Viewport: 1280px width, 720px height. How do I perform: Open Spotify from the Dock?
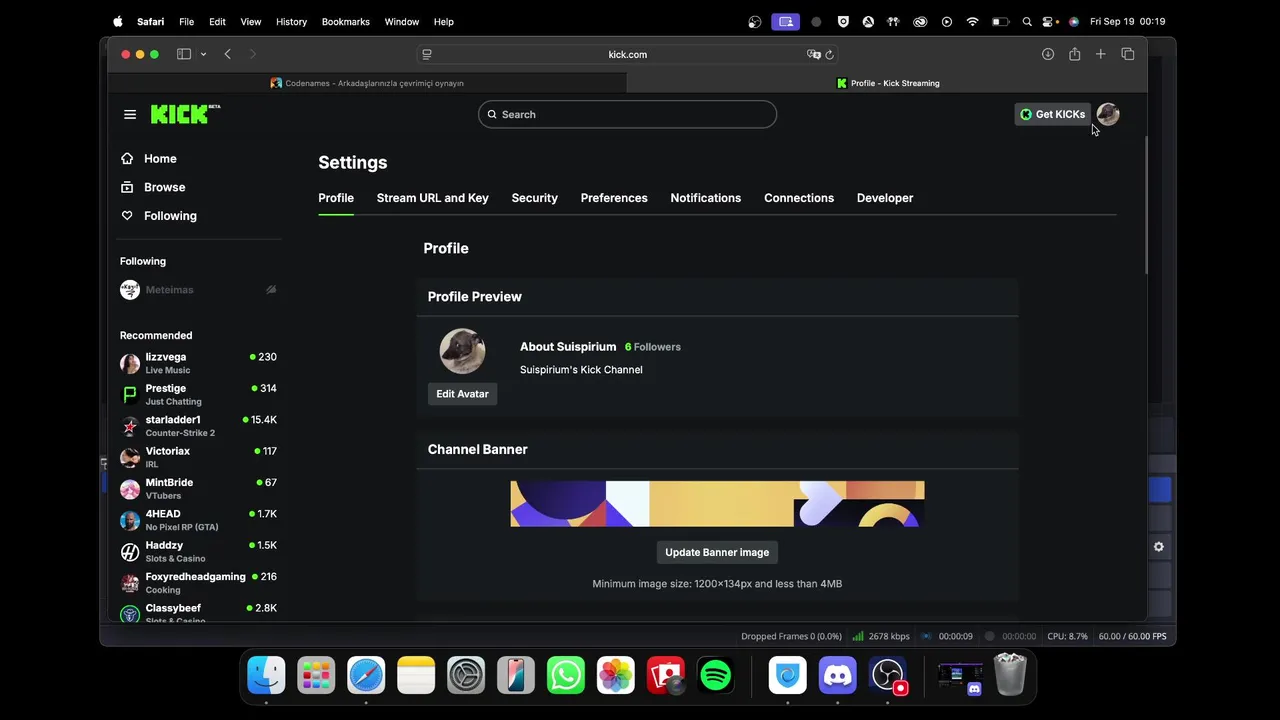point(716,676)
